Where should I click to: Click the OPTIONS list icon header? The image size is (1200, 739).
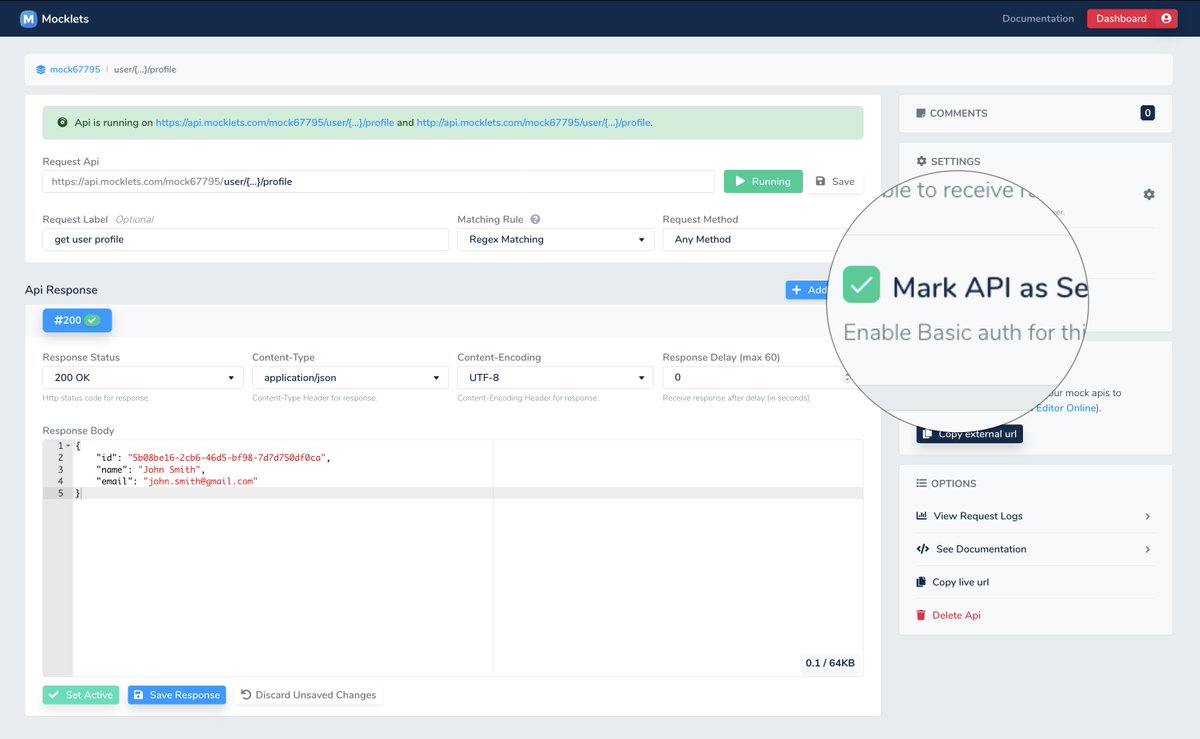(x=921, y=483)
